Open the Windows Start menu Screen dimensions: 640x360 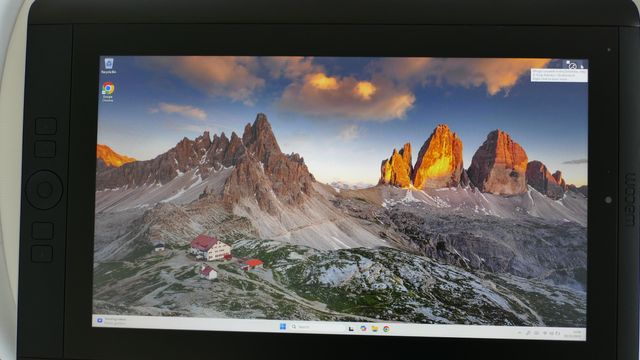(x=283, y=327)
